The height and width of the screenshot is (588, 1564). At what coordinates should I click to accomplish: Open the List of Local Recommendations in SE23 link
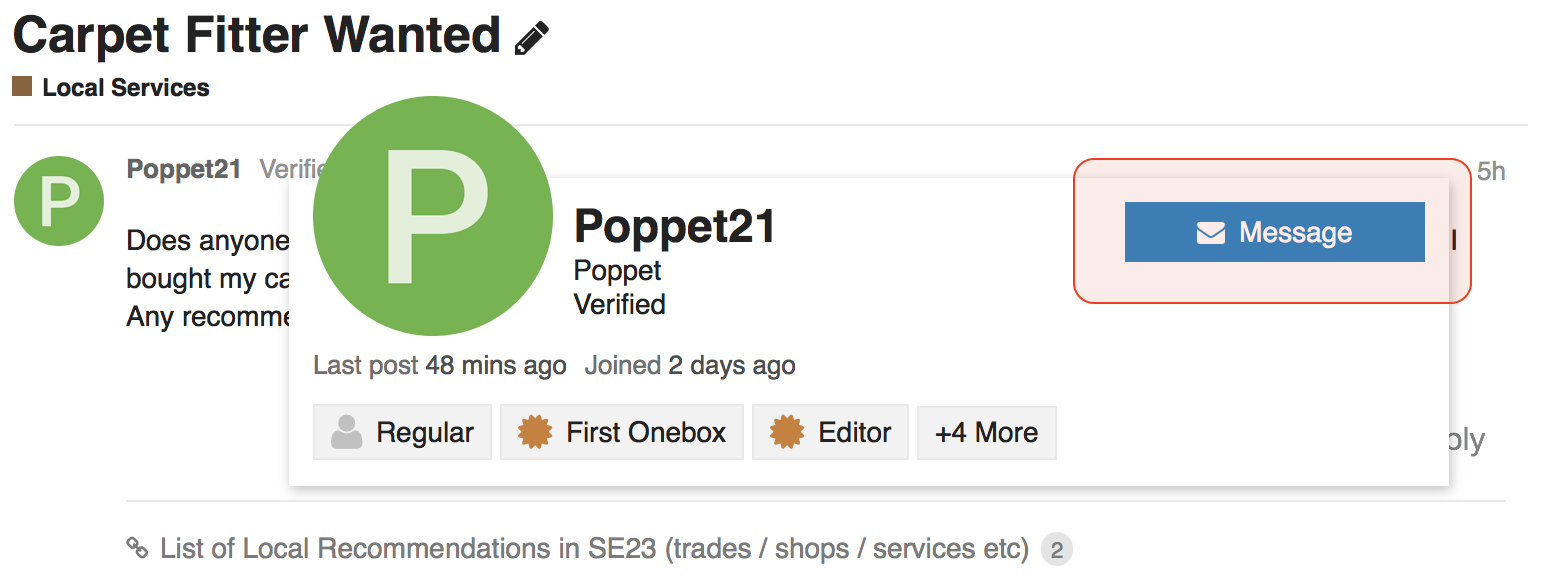click(x=594, y=548)
